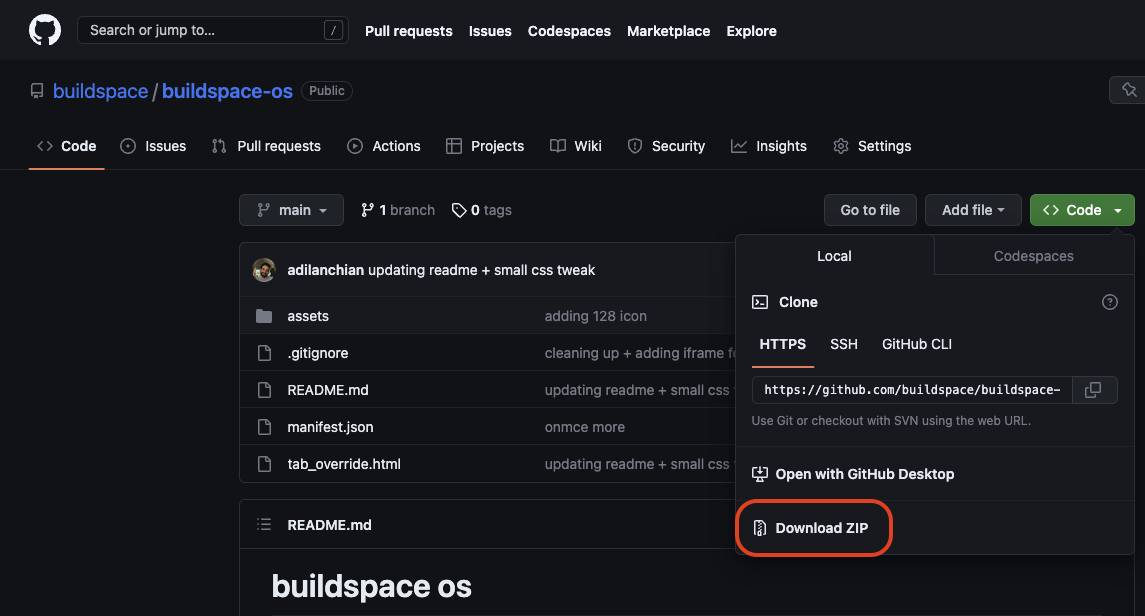Click the file icon next to .gitignore
This screenshot has height=616, width=1145.
click(264, 353)
